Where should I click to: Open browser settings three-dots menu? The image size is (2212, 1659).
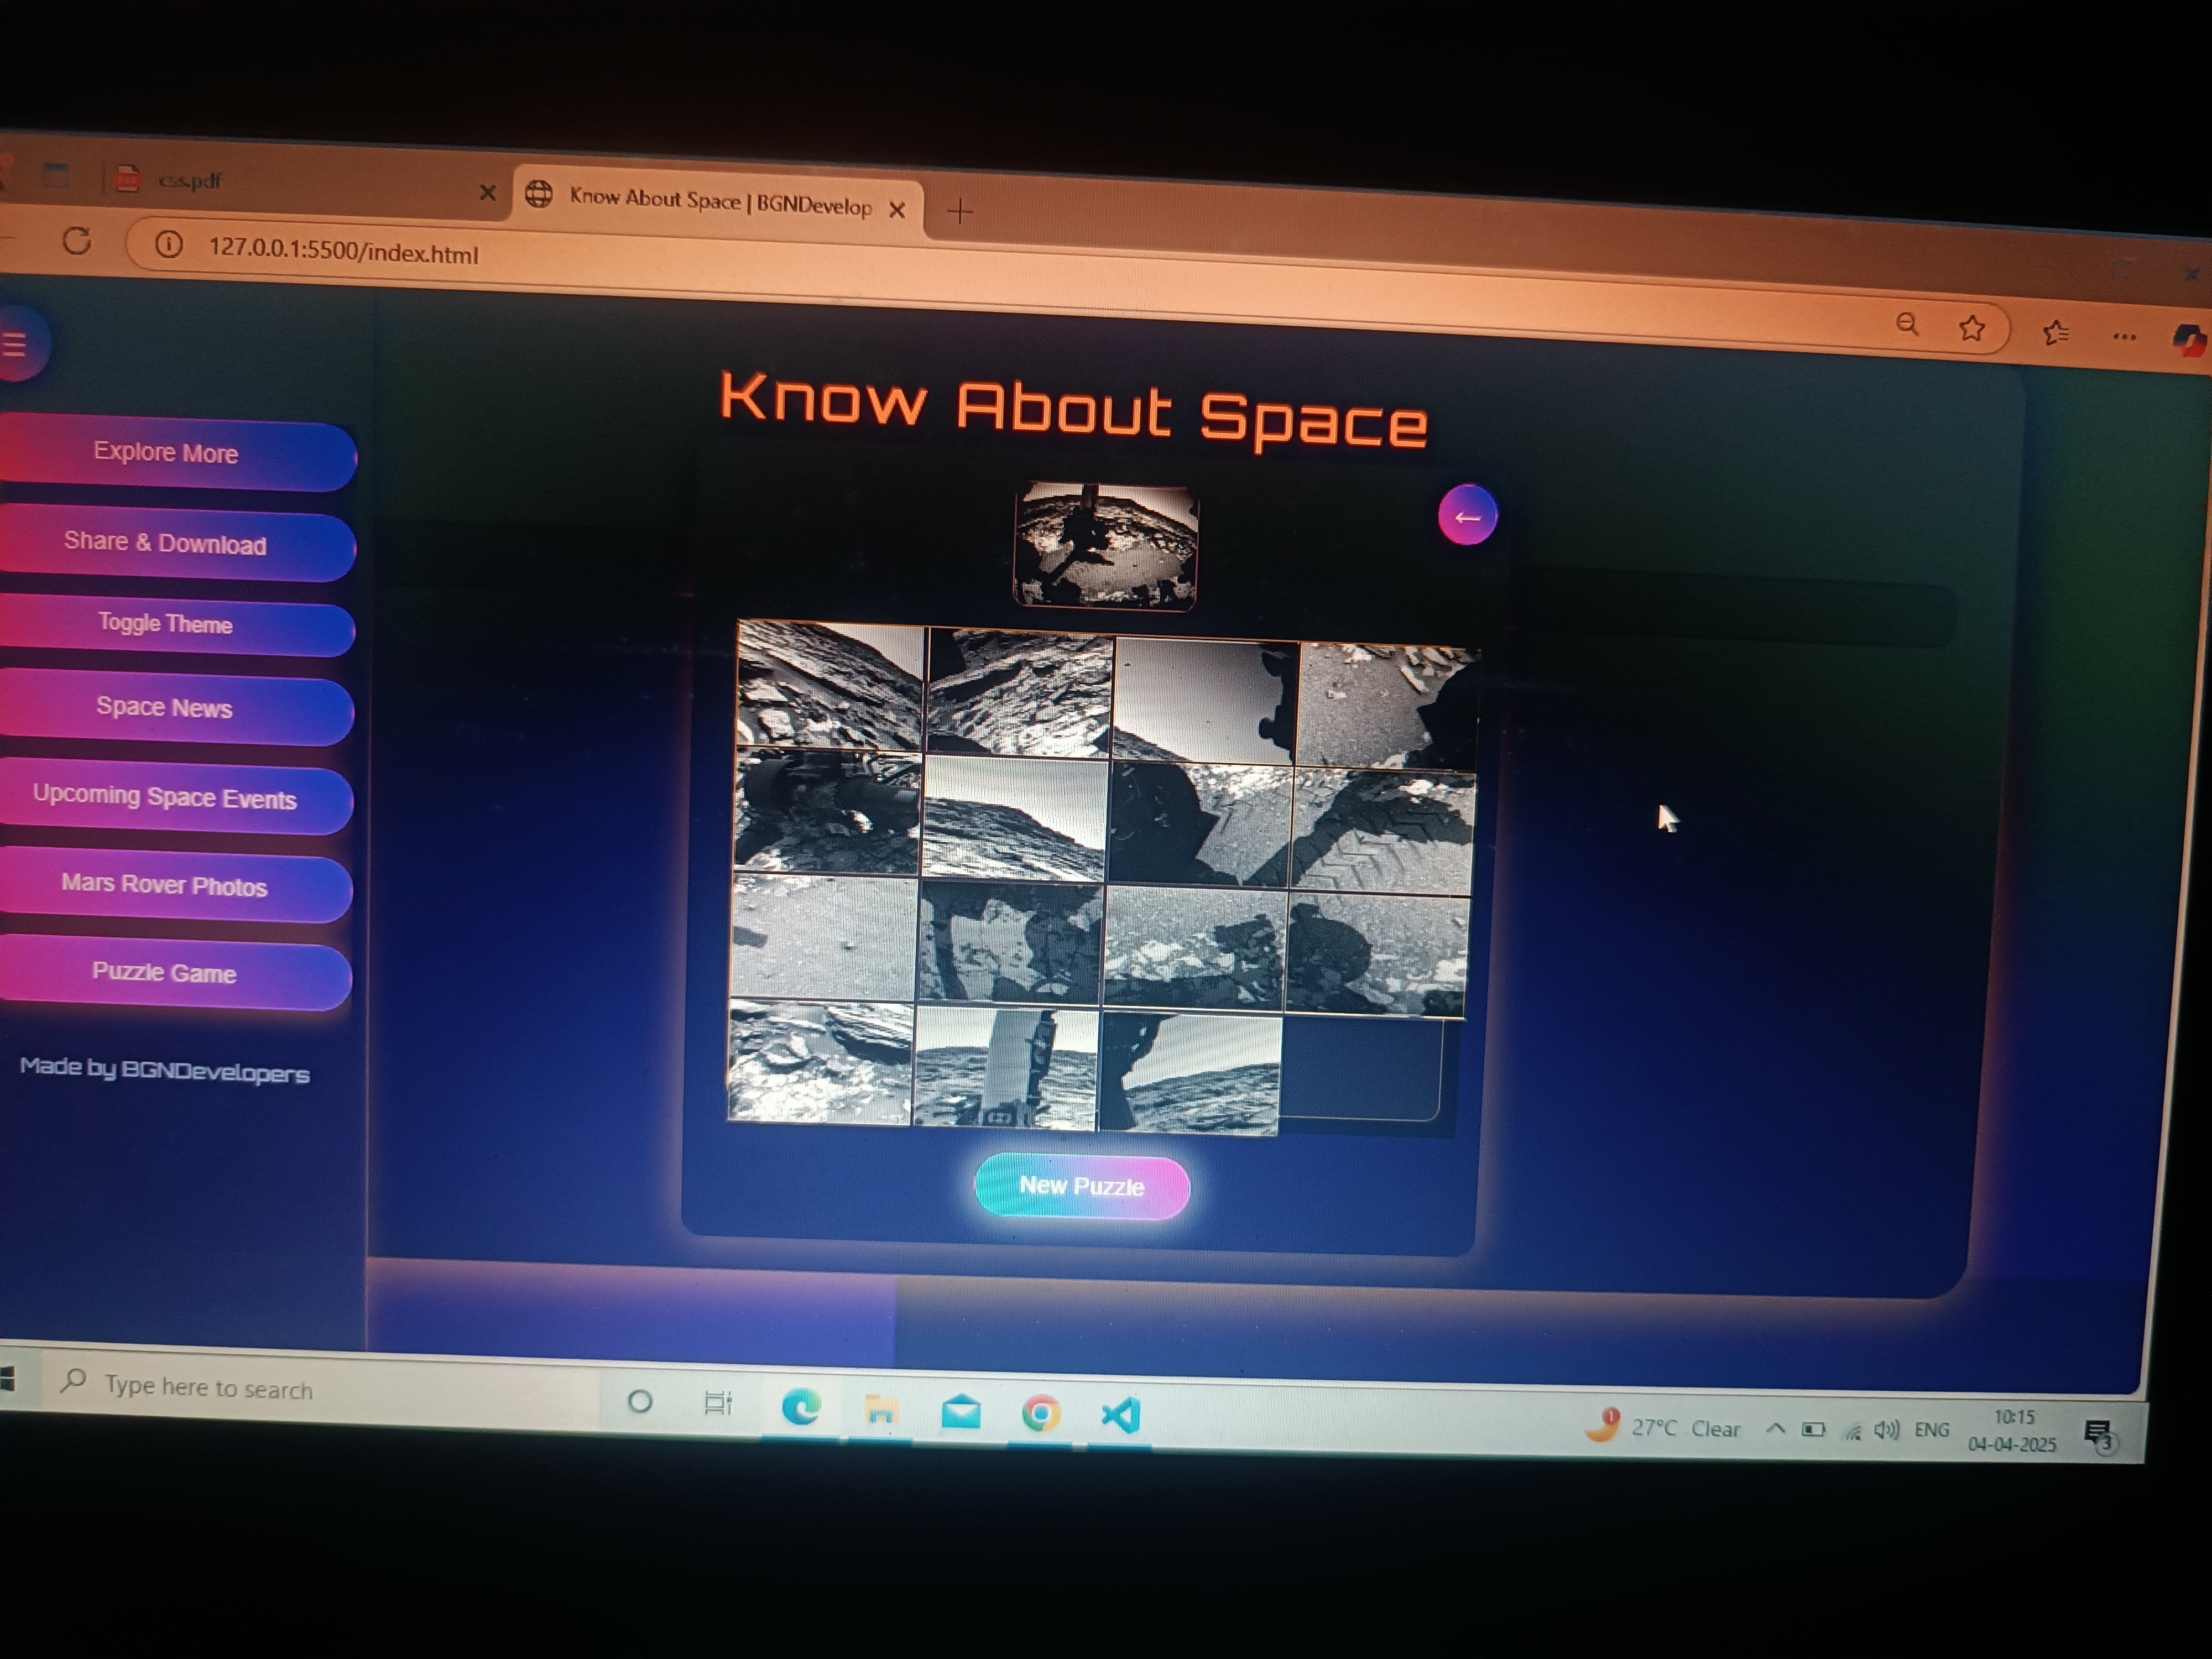tap(2124, 337)
